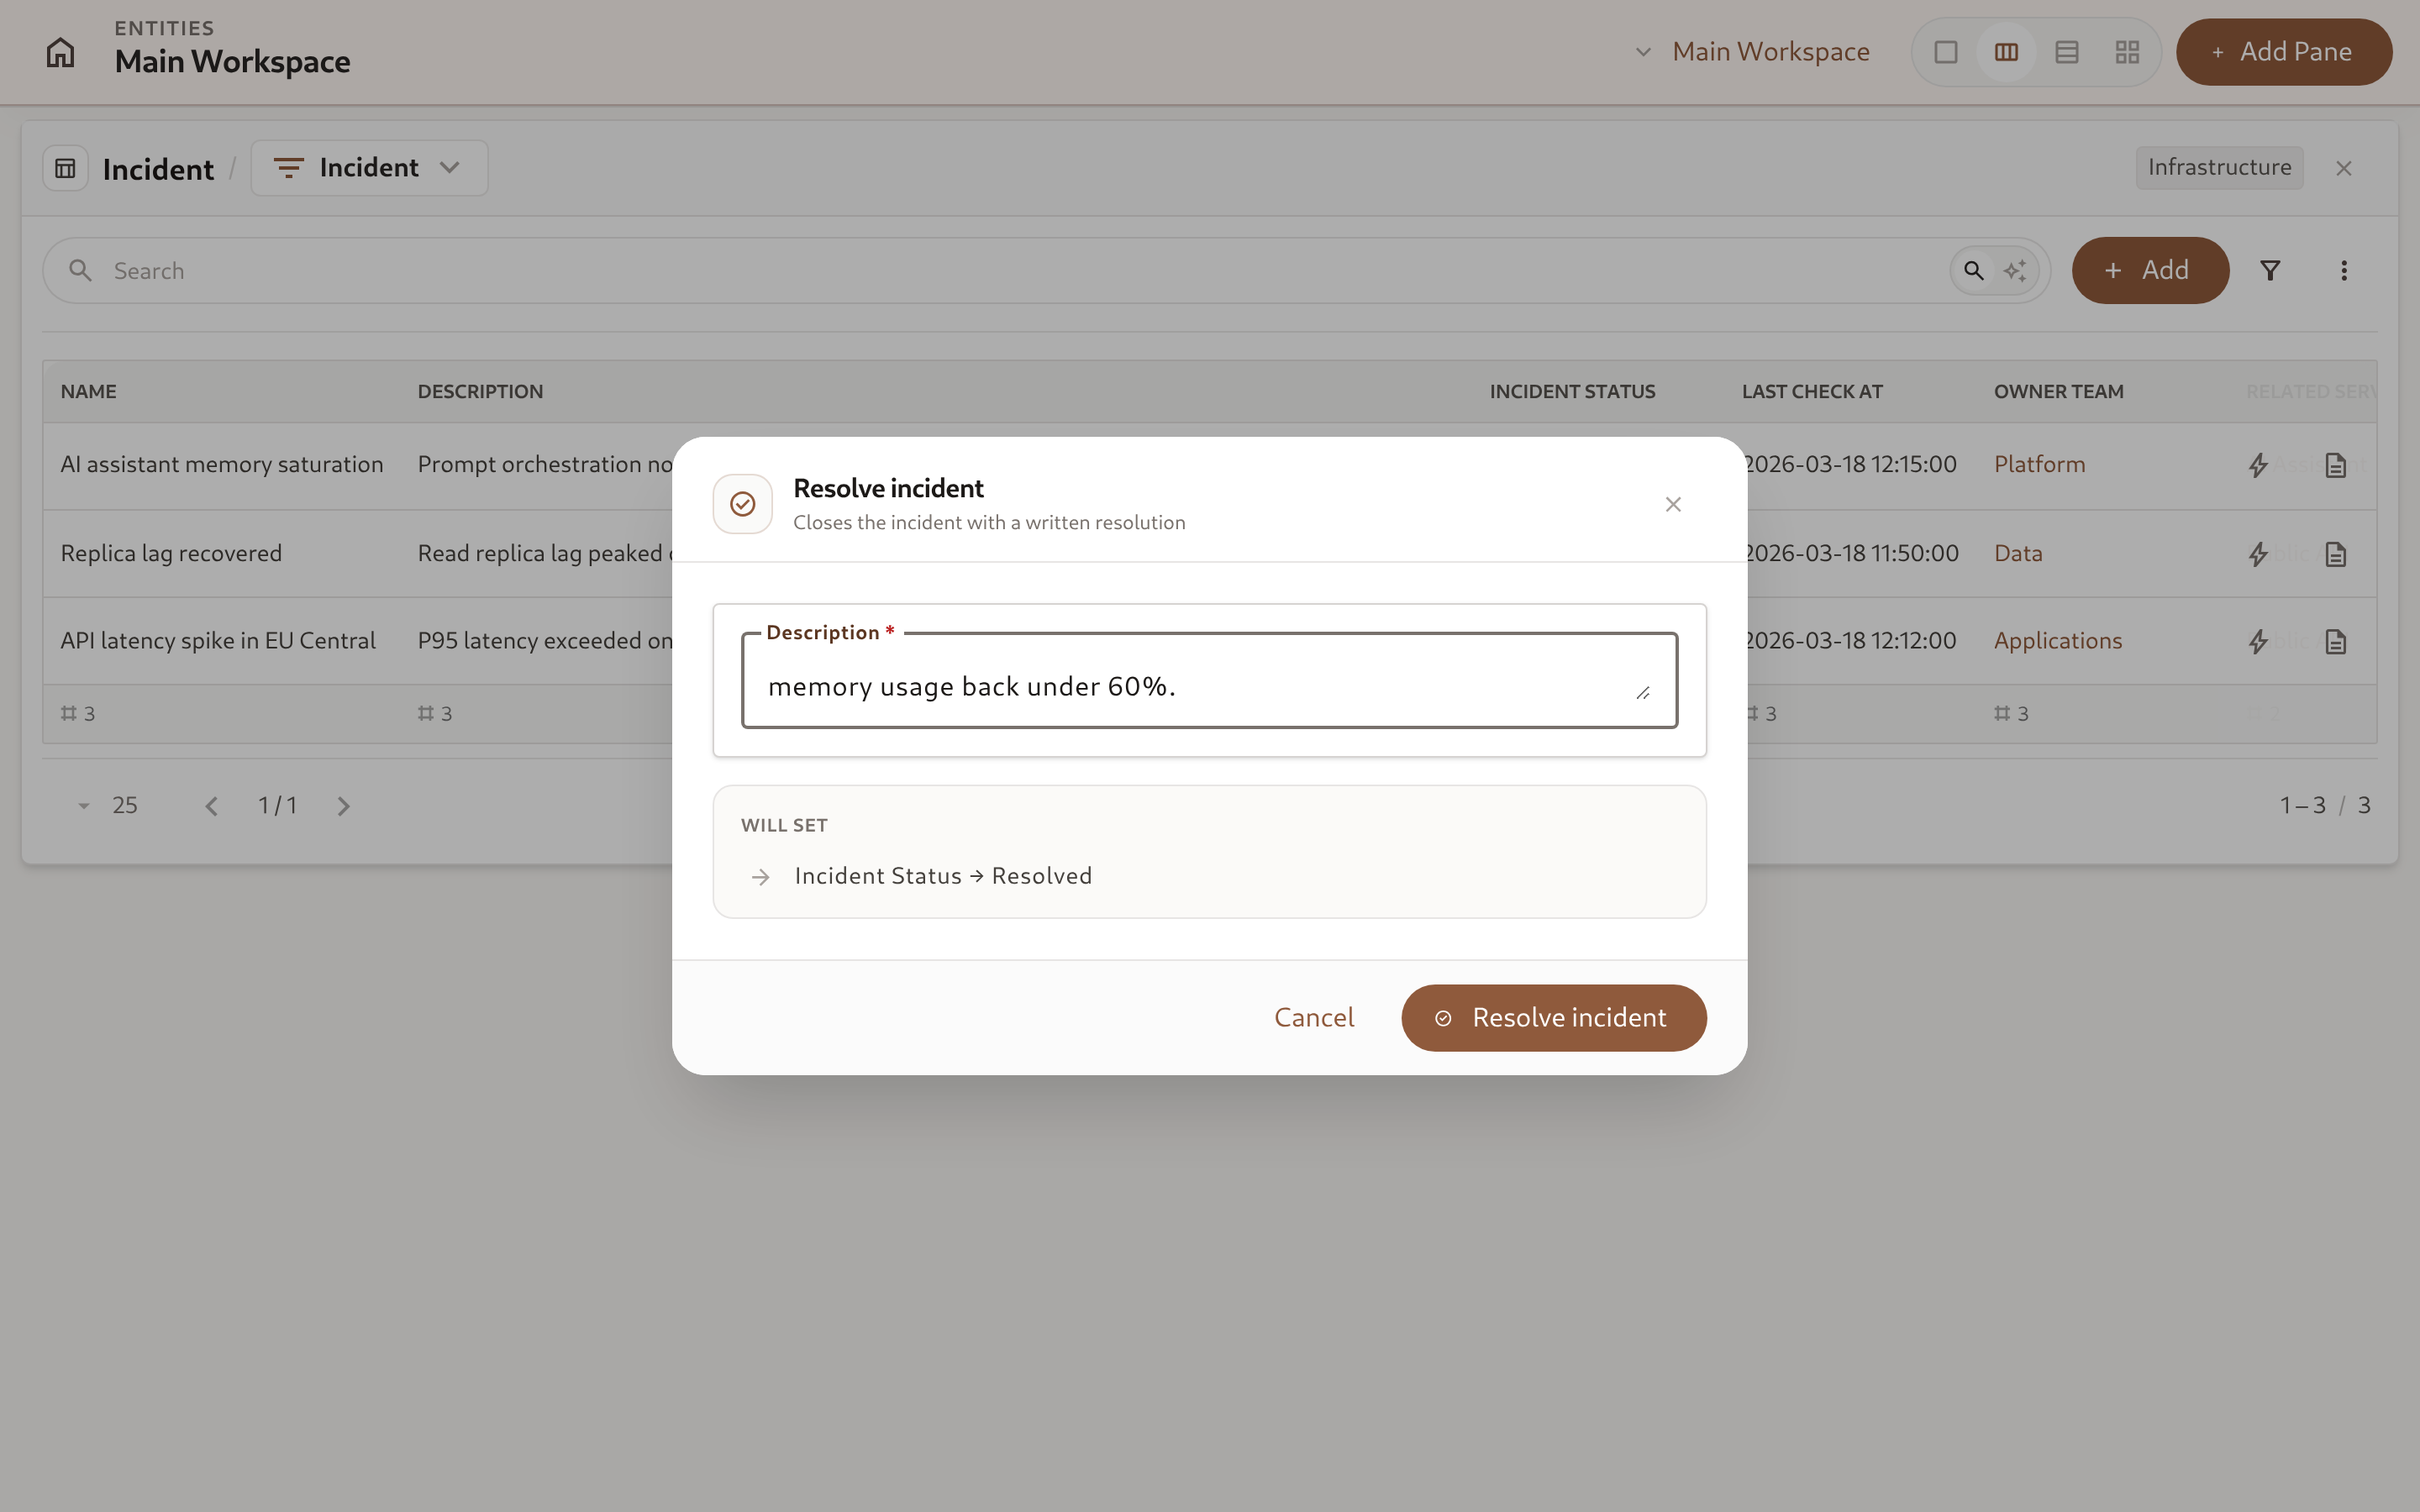Click the magnifier search button in search bar
Image resolution: width=2420 pixels, height=1512 pixels.
[x=1973, y=270]
